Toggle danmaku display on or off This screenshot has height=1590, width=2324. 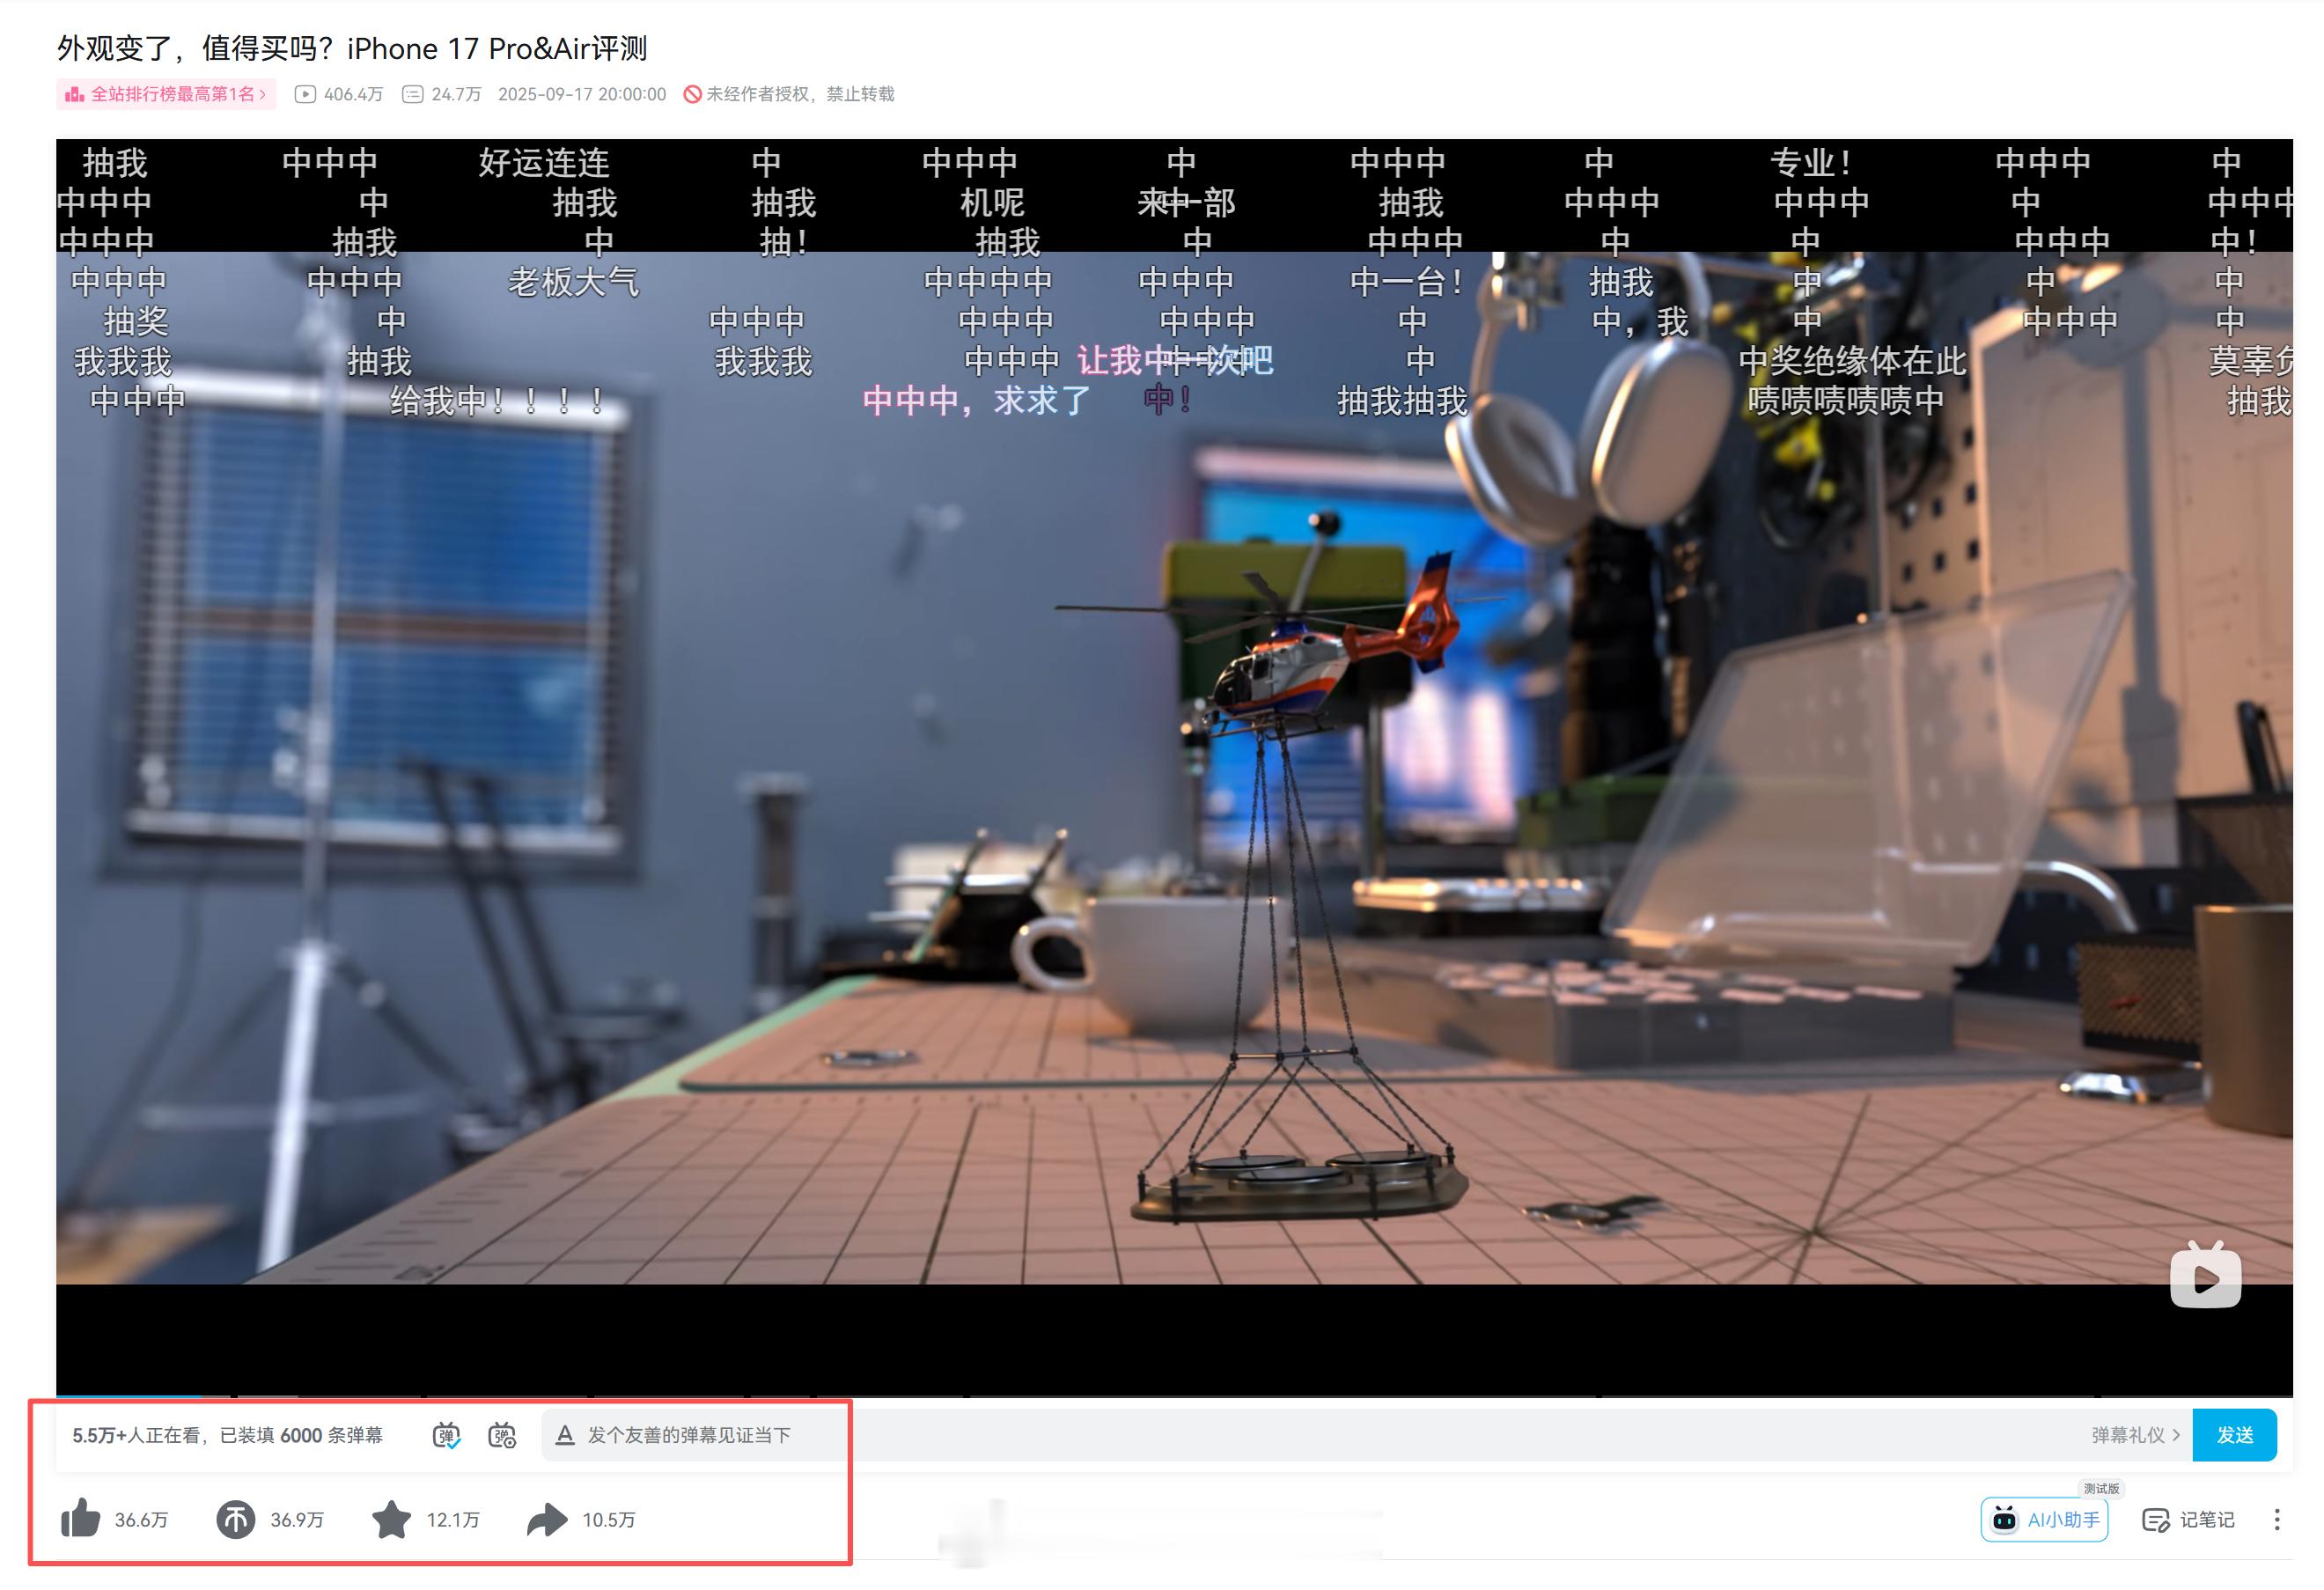(446, 1435)
